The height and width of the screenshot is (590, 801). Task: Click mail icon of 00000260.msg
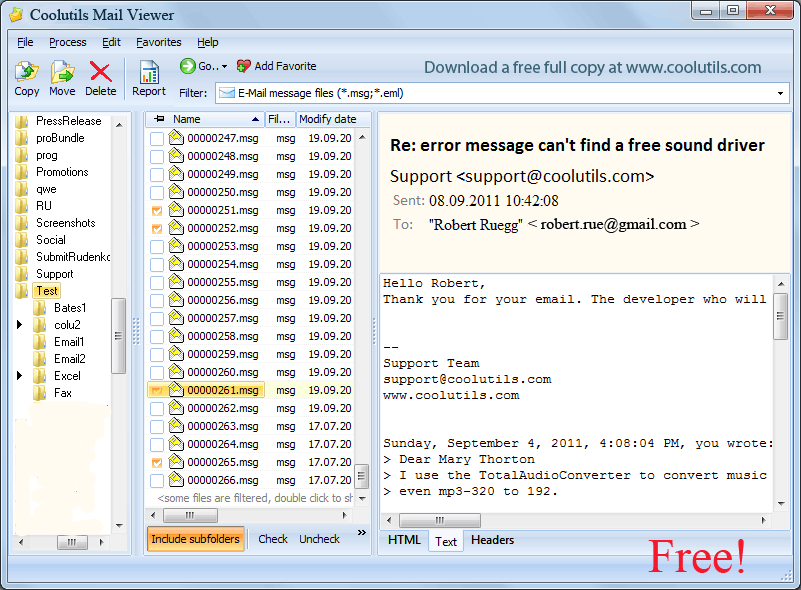pos(176,371)
